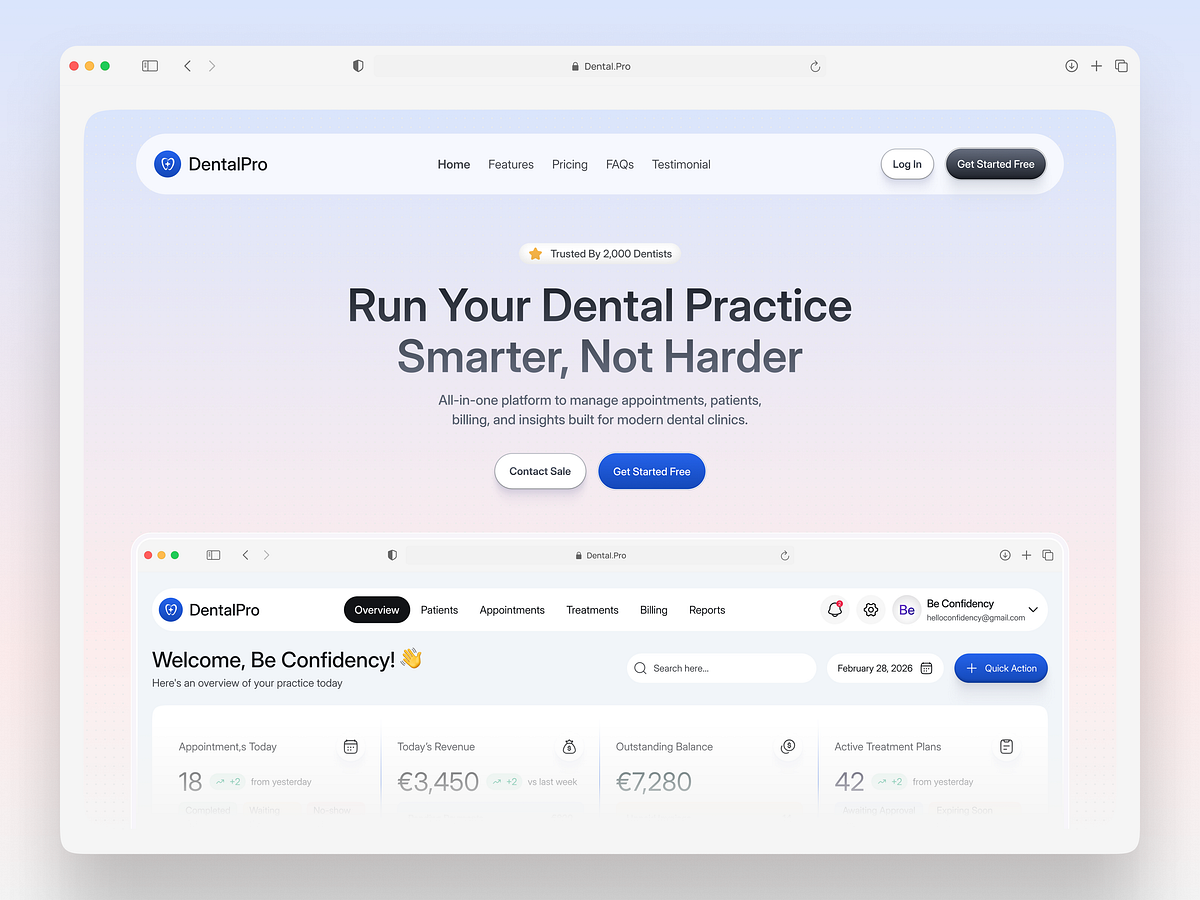Click the money bag icon on Today's Revenue card
Image resolution: width=1200 pixels, height=900 pixels.
pyautogui.click(x=569, y=746)
